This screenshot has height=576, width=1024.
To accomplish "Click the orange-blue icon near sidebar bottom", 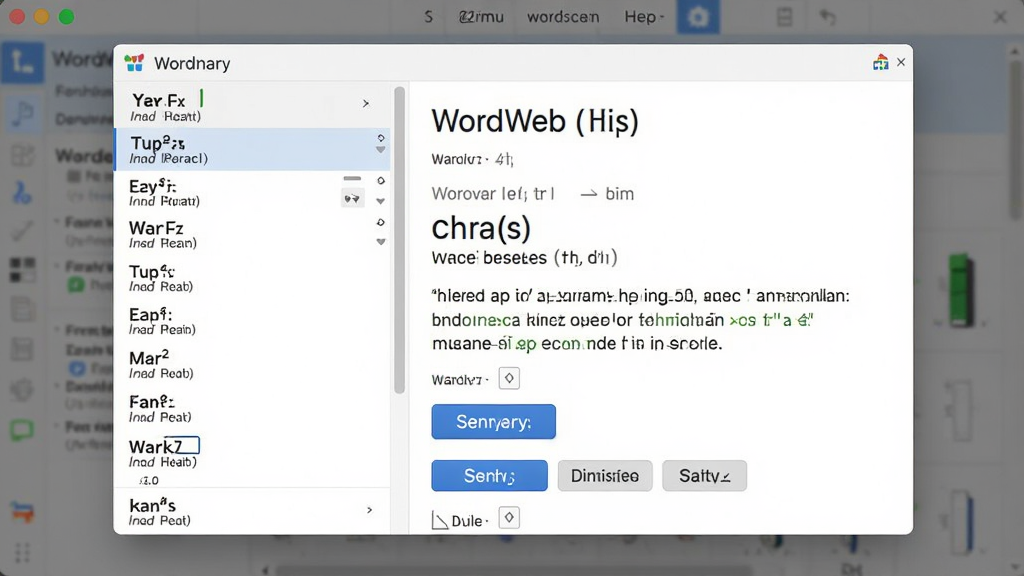I will click(x=22, y=511).
